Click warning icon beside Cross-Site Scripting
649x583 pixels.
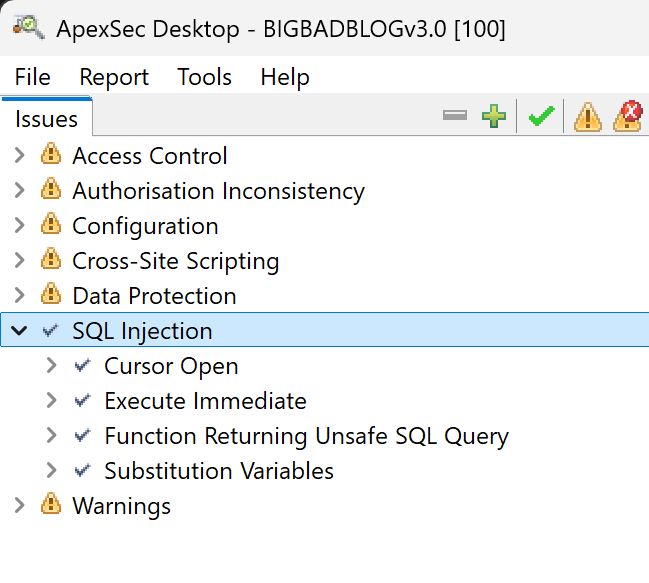tap(51, 259)
